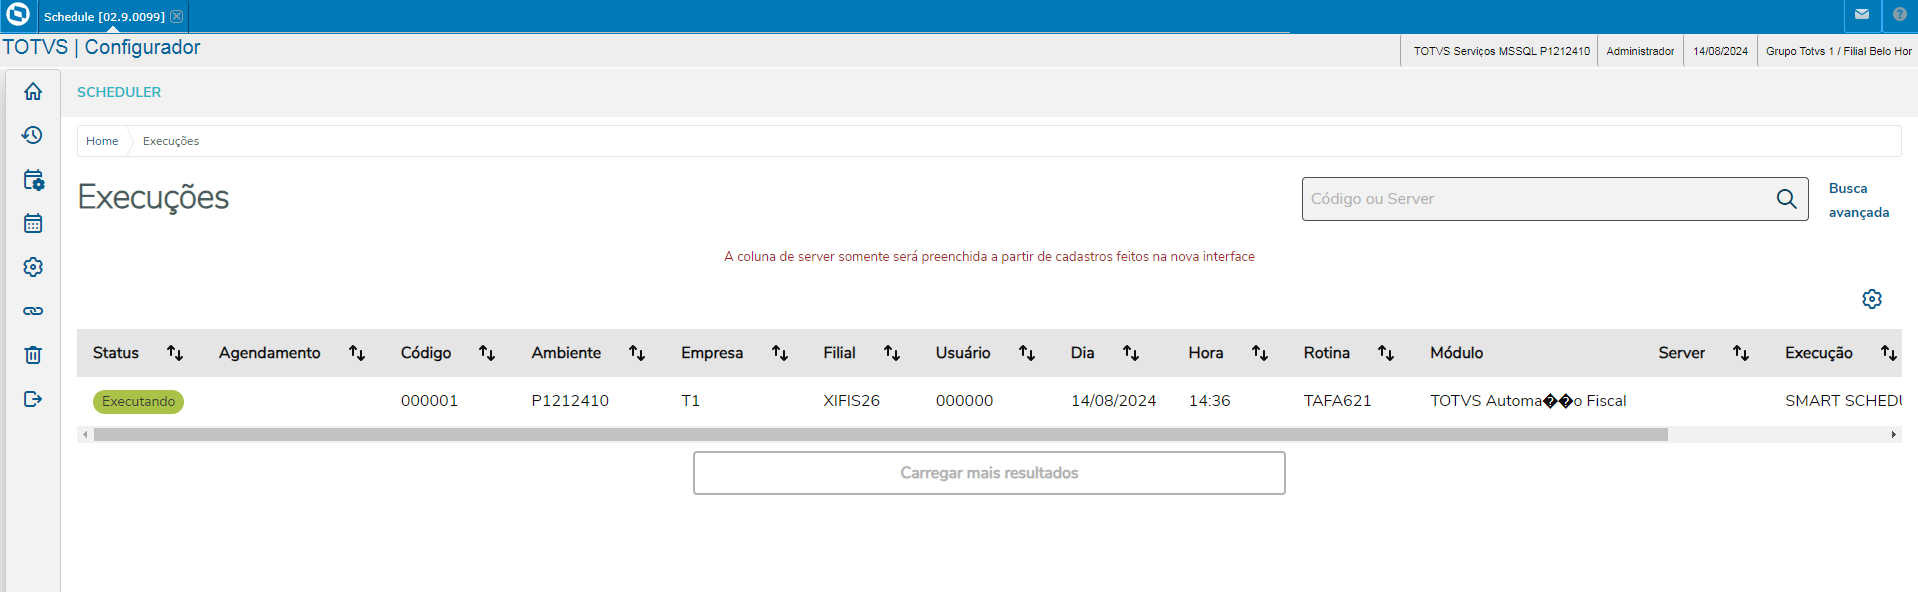Sort by Dia column arrows
1918x592 pixels.
click(x=1131, y=353)
